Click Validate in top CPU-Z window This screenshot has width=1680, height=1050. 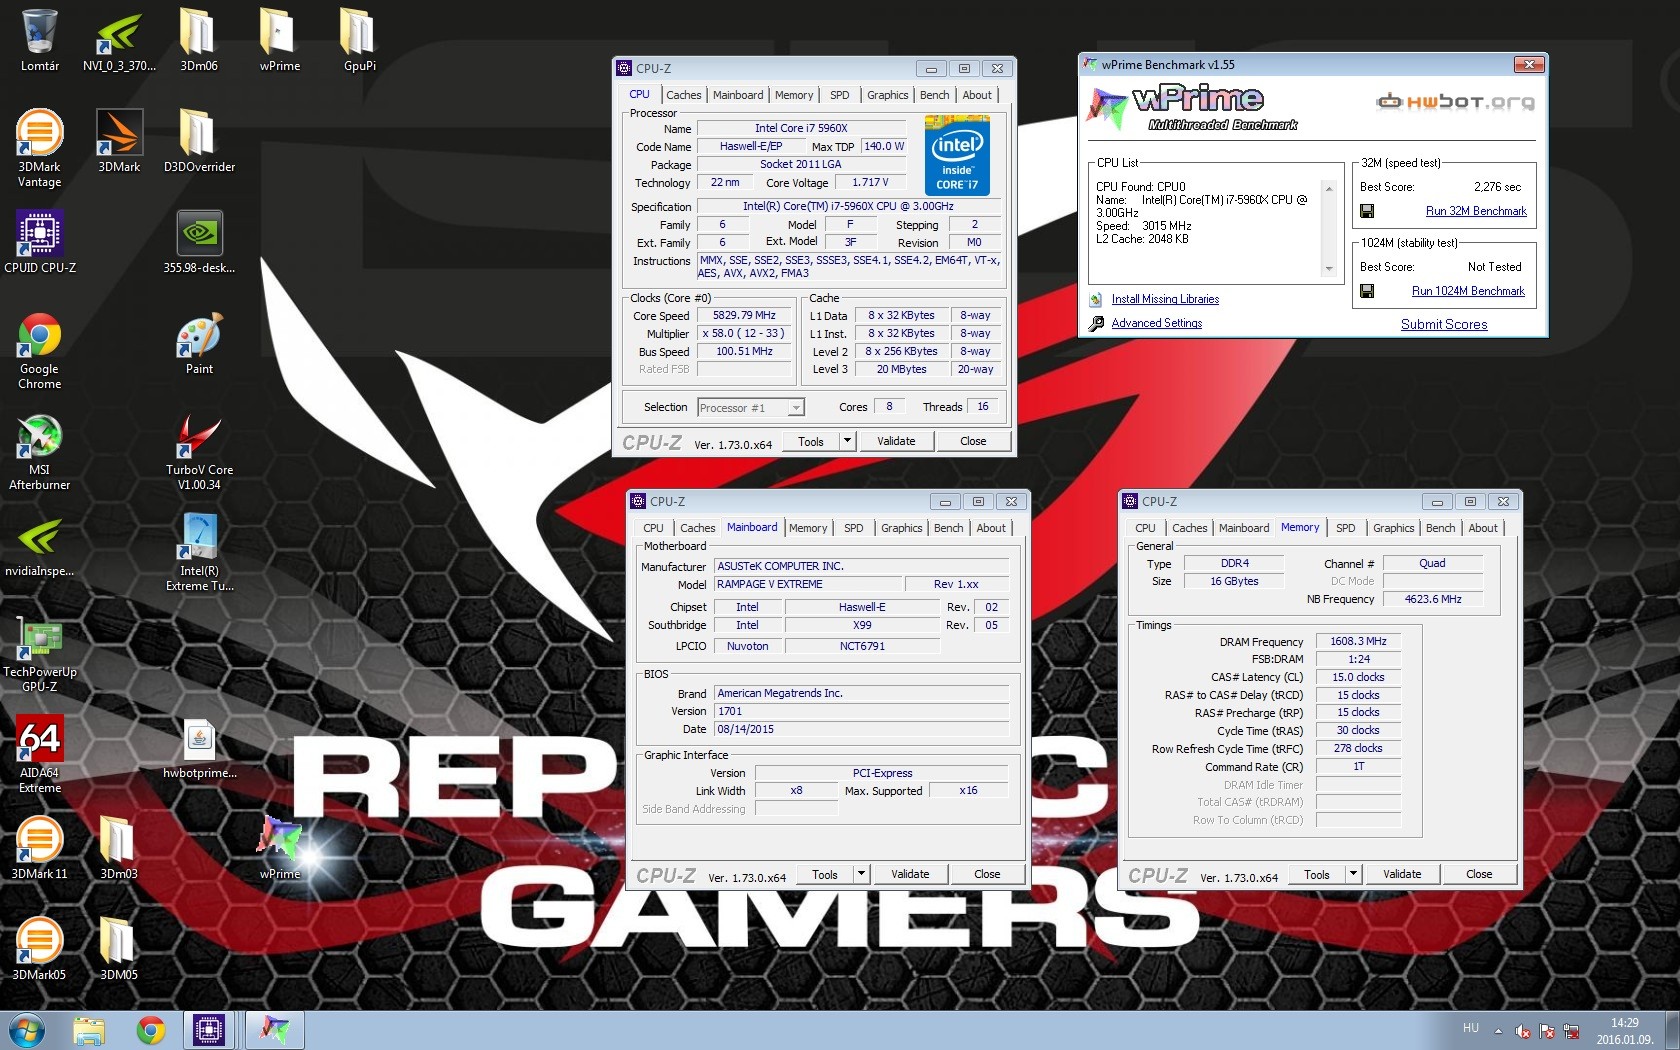896,441
